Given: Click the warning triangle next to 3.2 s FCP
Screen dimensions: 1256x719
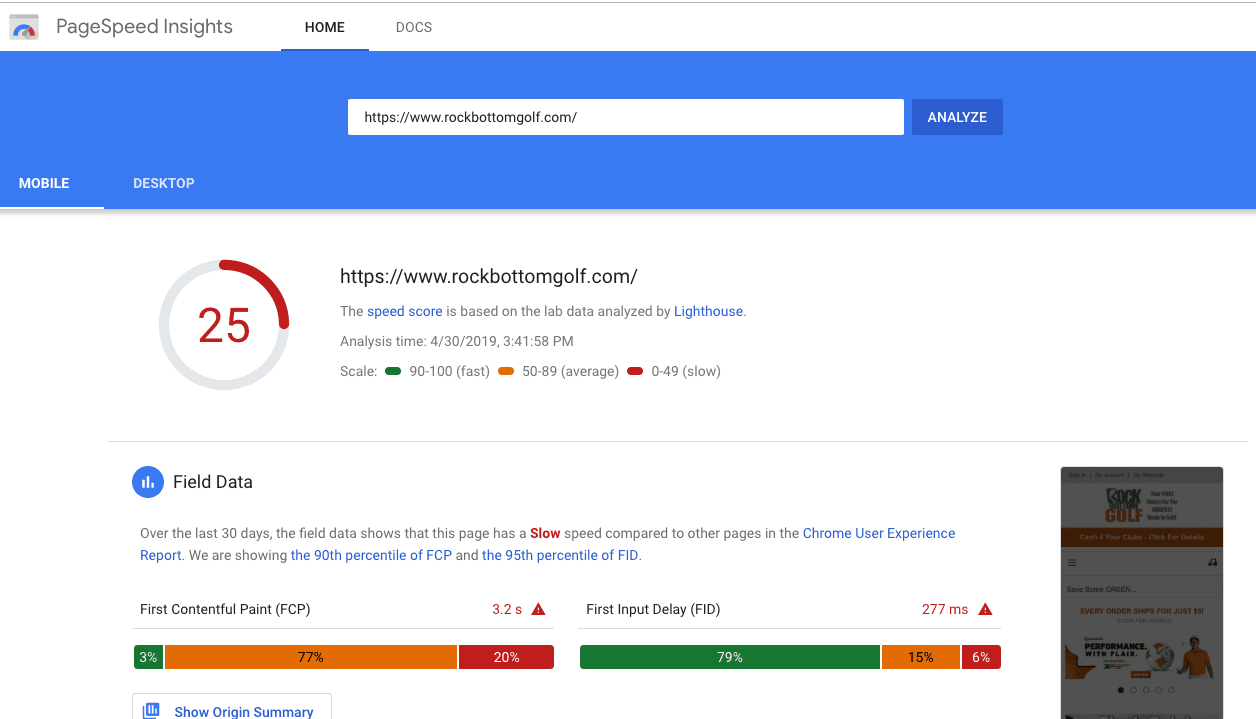Looking at the screenshot, I should pos(539,608).
